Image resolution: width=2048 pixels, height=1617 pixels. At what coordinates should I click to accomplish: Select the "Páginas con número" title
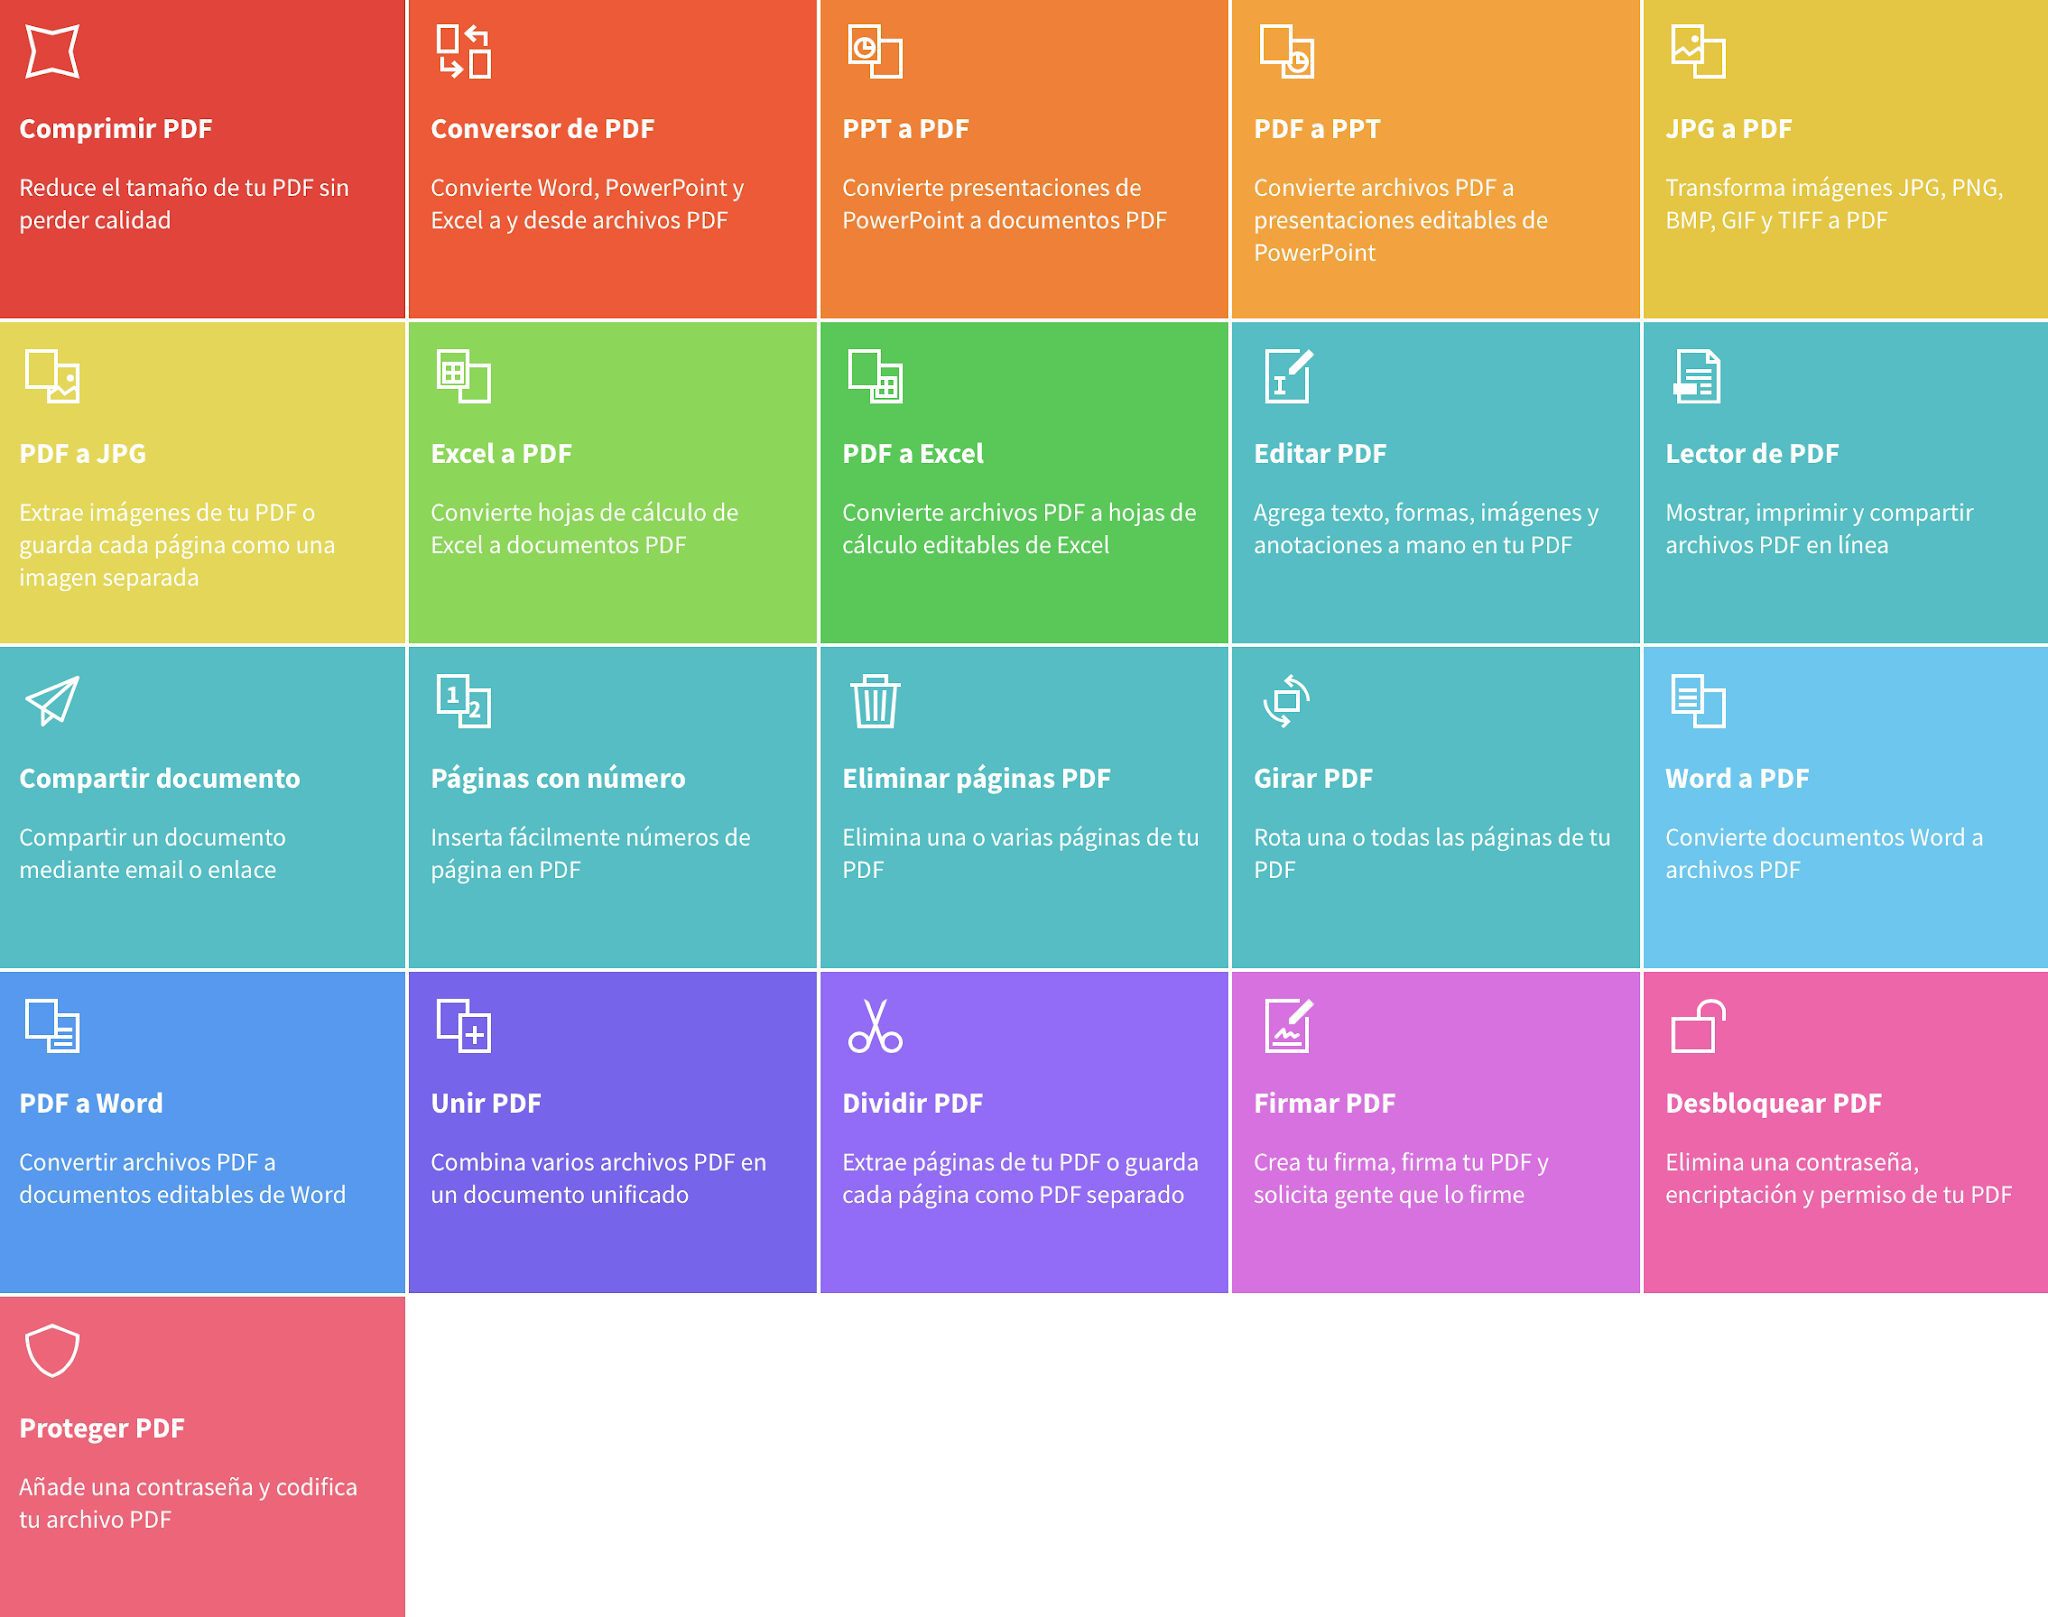click(x=558, y=779)
